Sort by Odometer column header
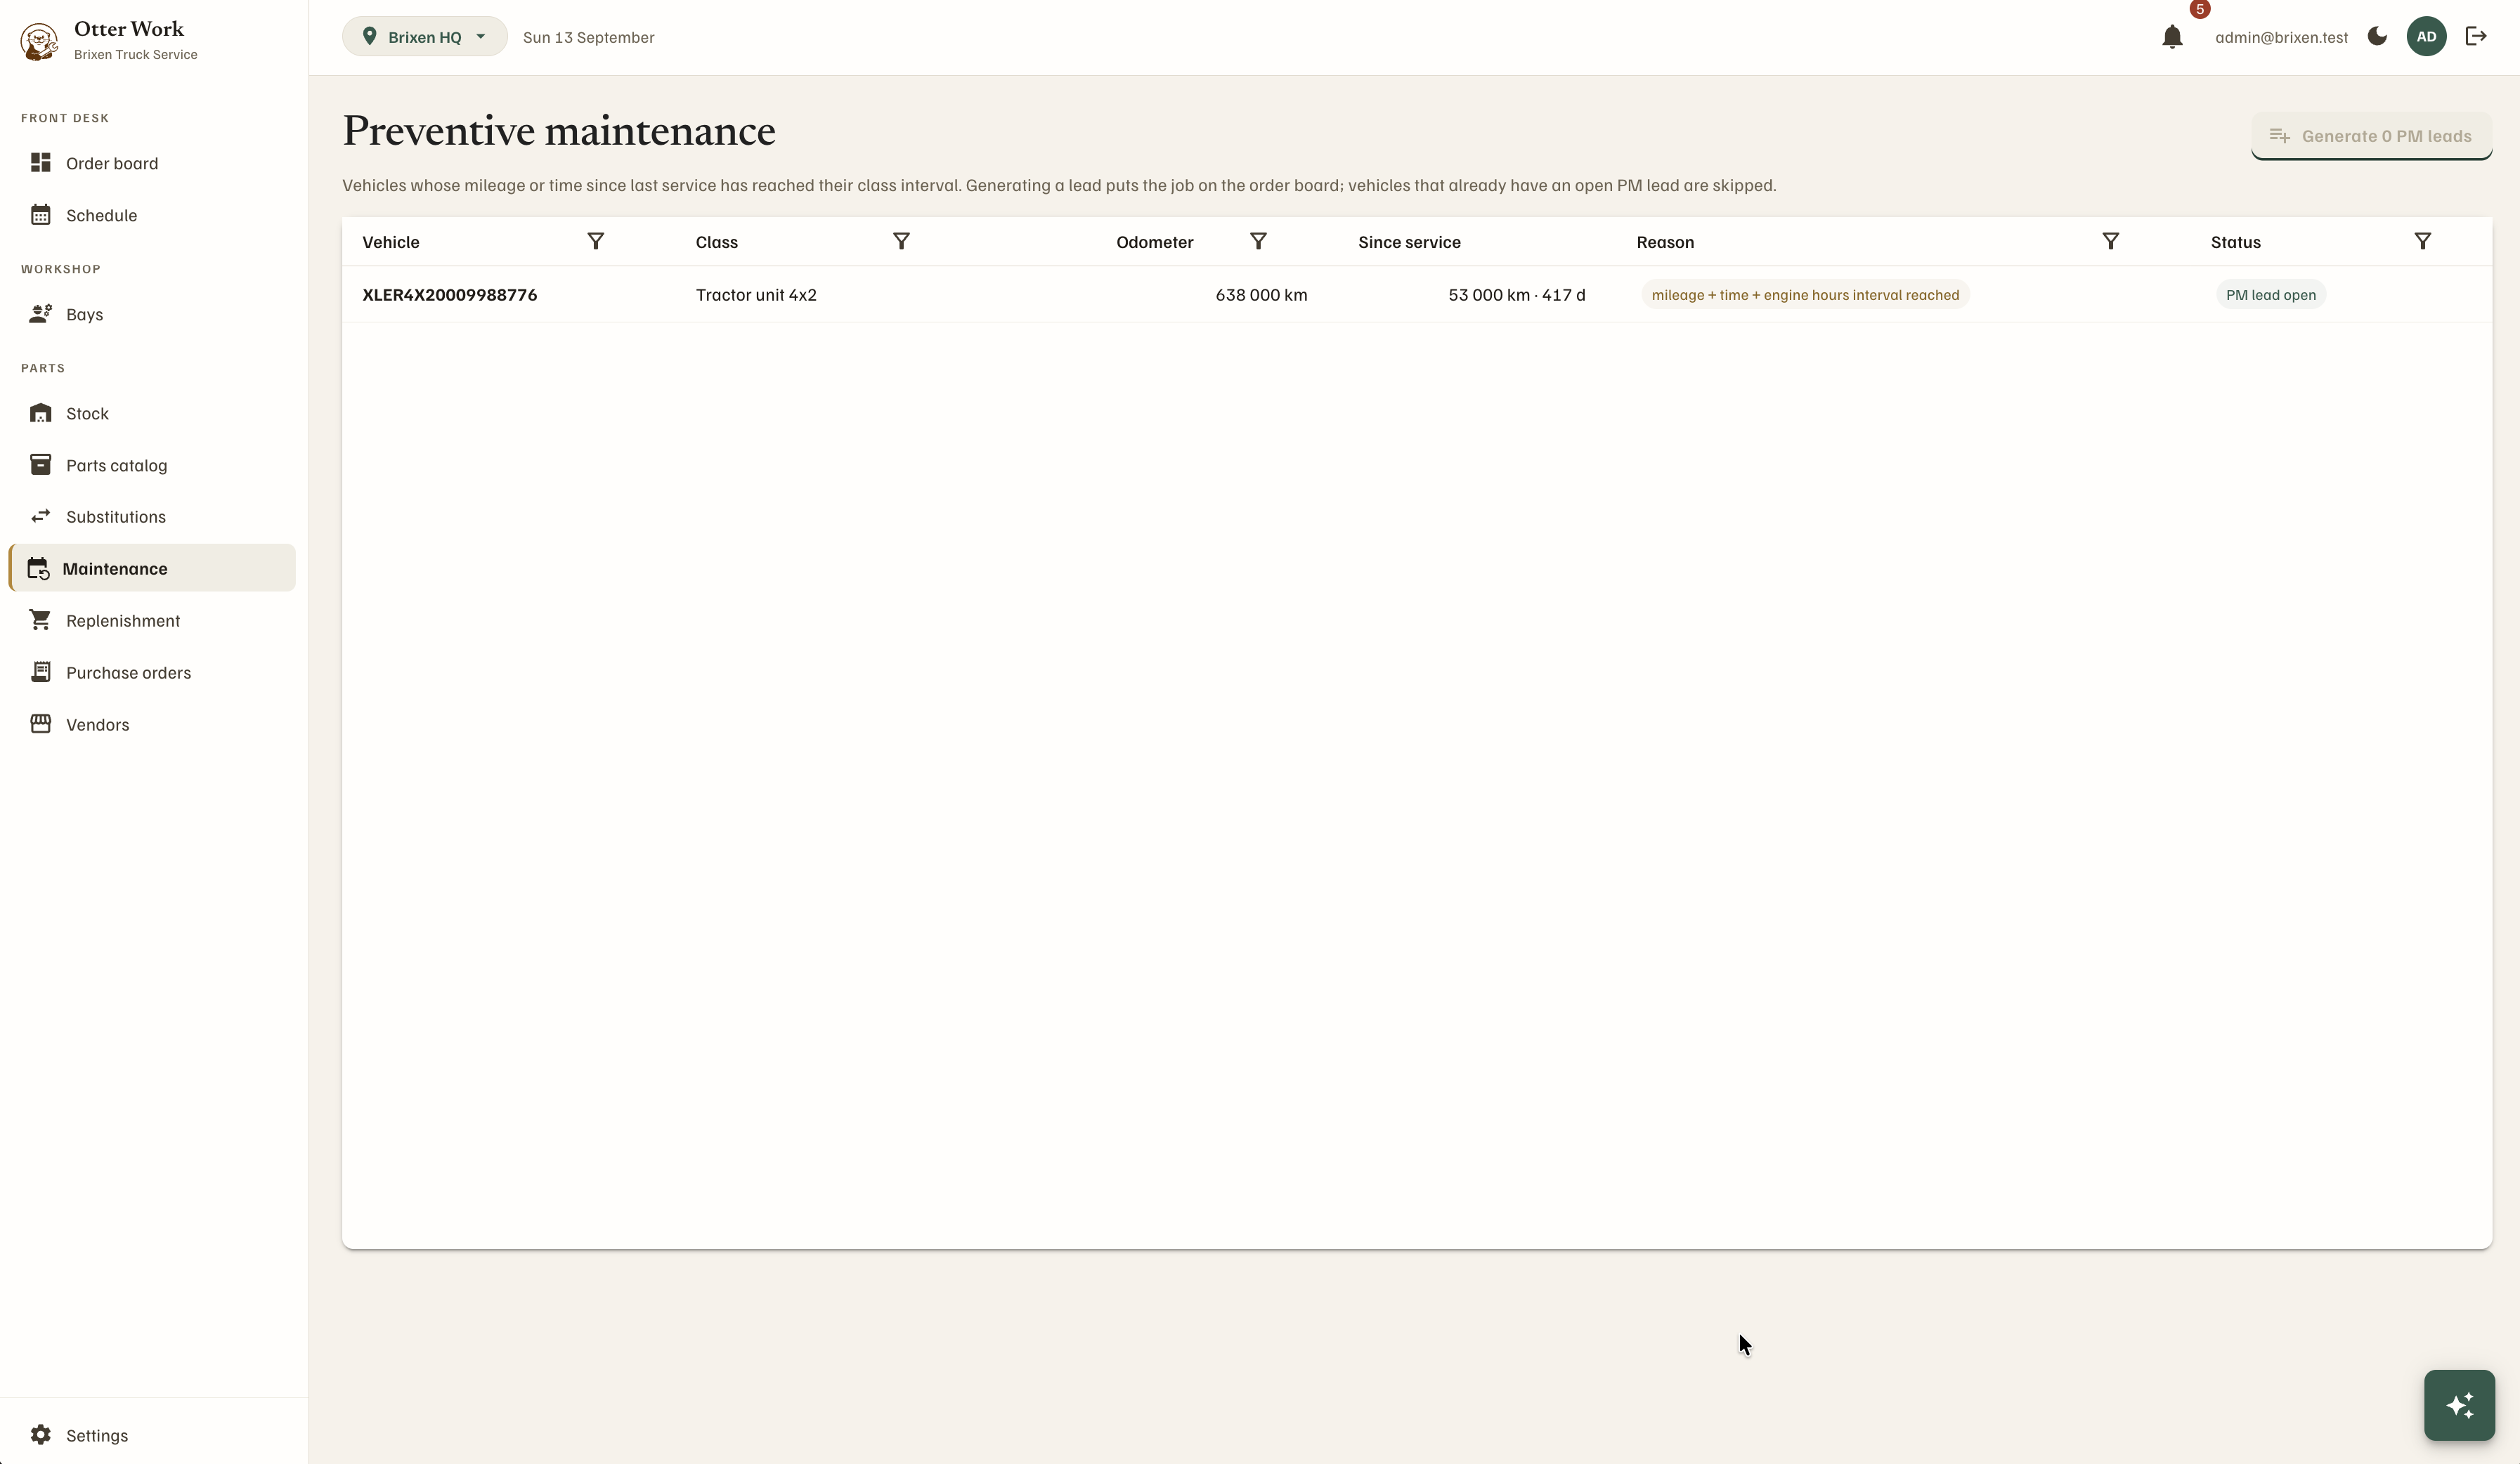Screen dimensions: 2520x1464 tap(1155, 242)
